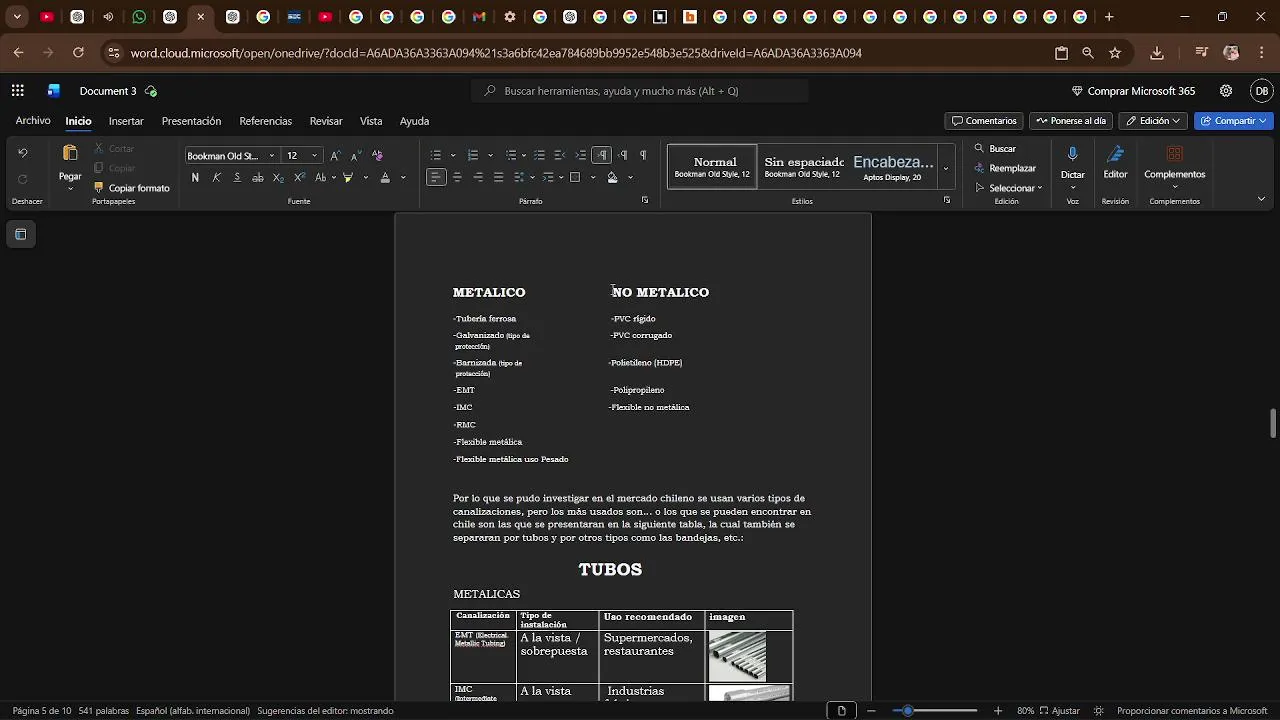Click the text highlight color marker
The height and width of the screenshot is (720, 1280).
pos(348,177)
